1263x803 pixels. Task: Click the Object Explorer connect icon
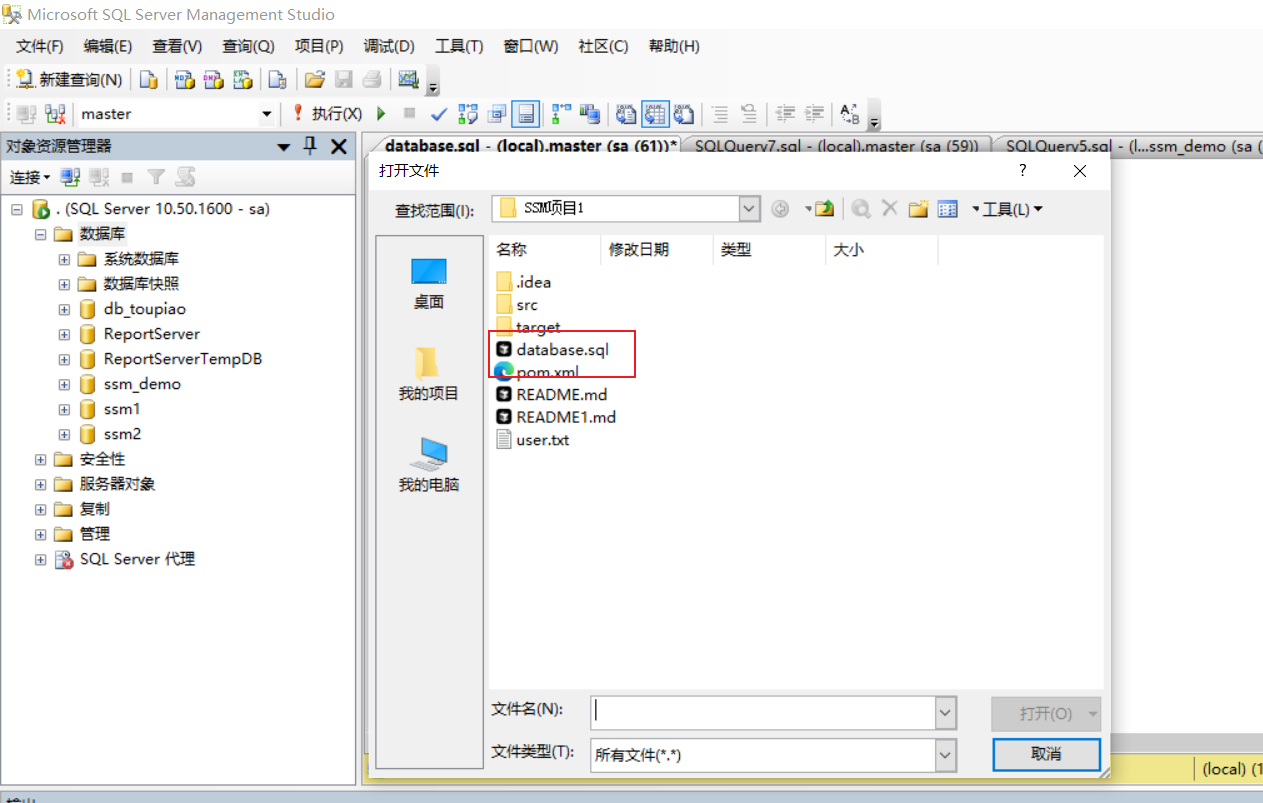(x=70, y=177)
